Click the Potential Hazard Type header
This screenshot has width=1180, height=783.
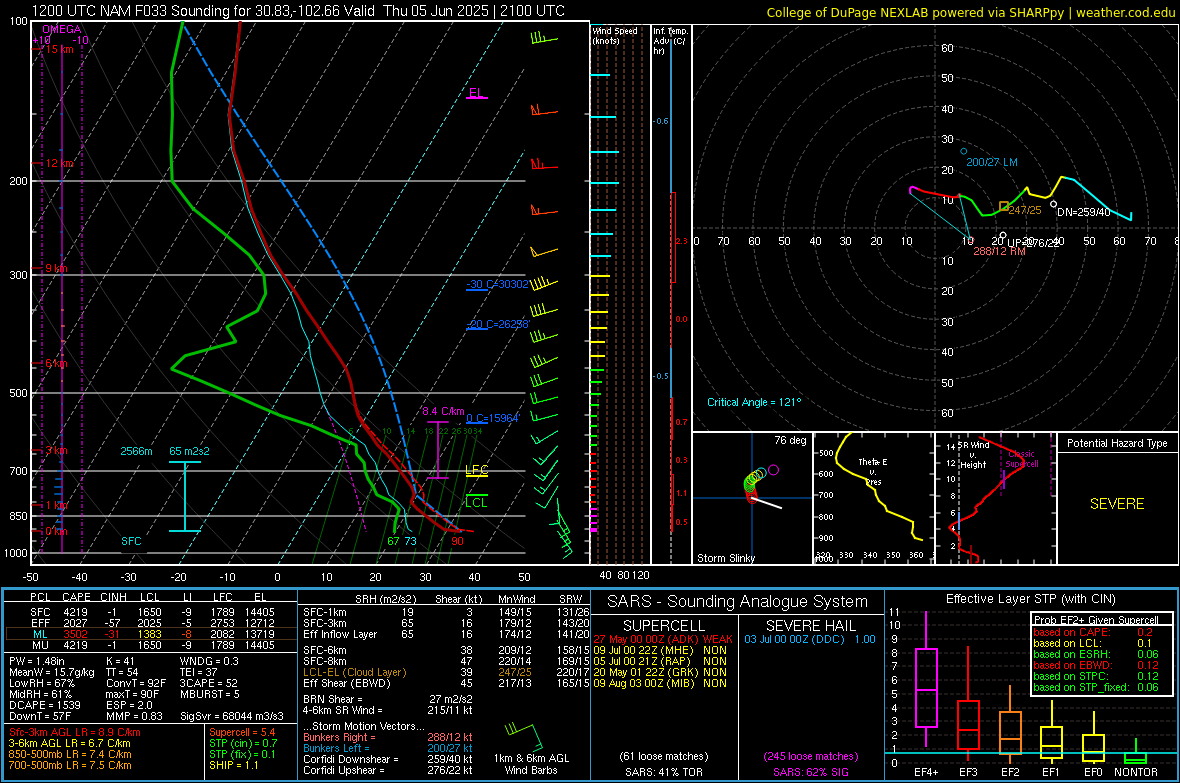coord(1117,443)
